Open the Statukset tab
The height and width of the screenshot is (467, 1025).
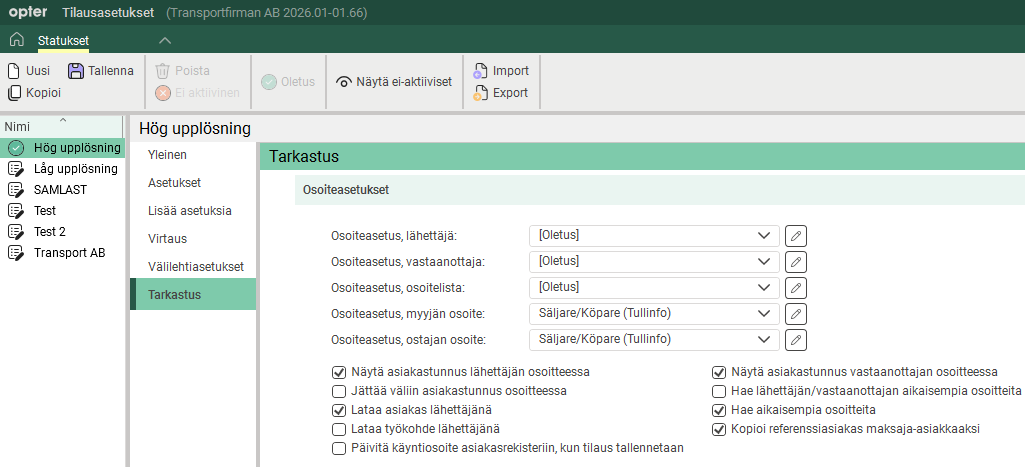coord(63,40)
